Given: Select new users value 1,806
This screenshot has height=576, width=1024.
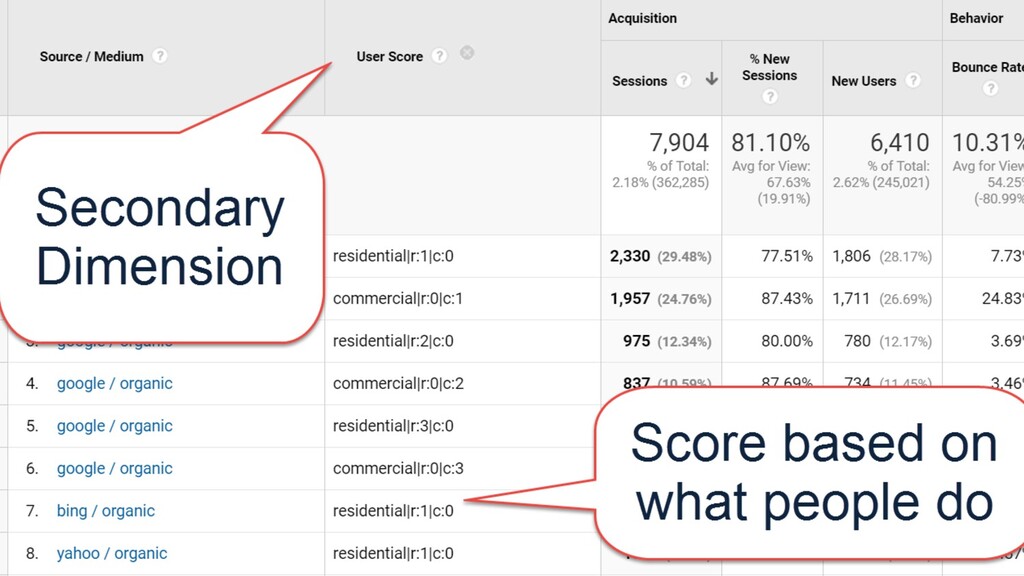Looking at the screenshot, I should 852,256.
